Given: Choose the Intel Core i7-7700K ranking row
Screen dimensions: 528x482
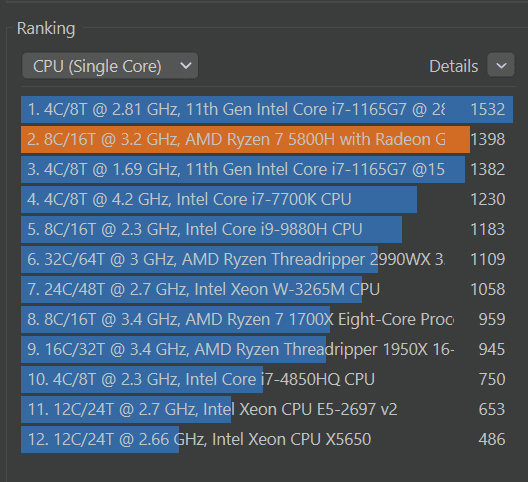Looking at the screenshot, I should 267,199.
